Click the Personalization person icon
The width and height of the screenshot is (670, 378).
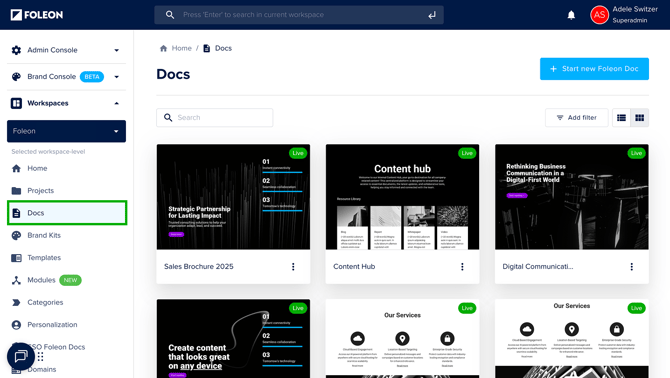[x=16, y=325]
